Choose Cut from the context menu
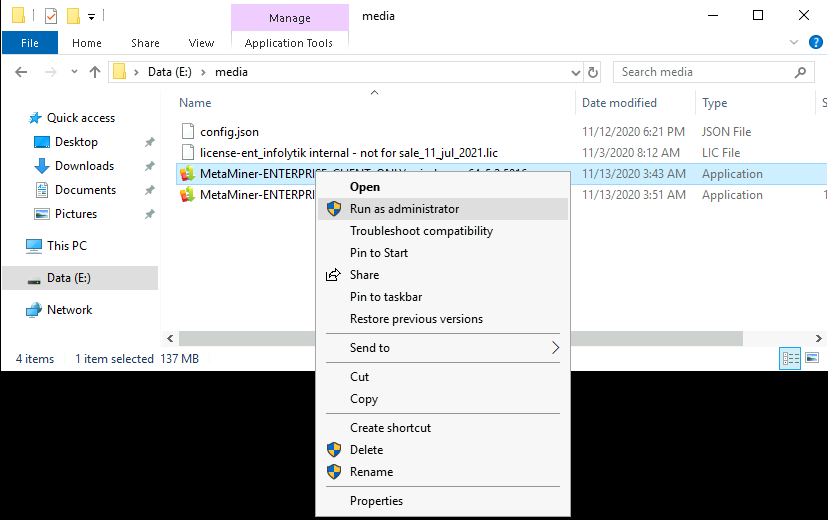The image size is (828, 520). (443, 377)
